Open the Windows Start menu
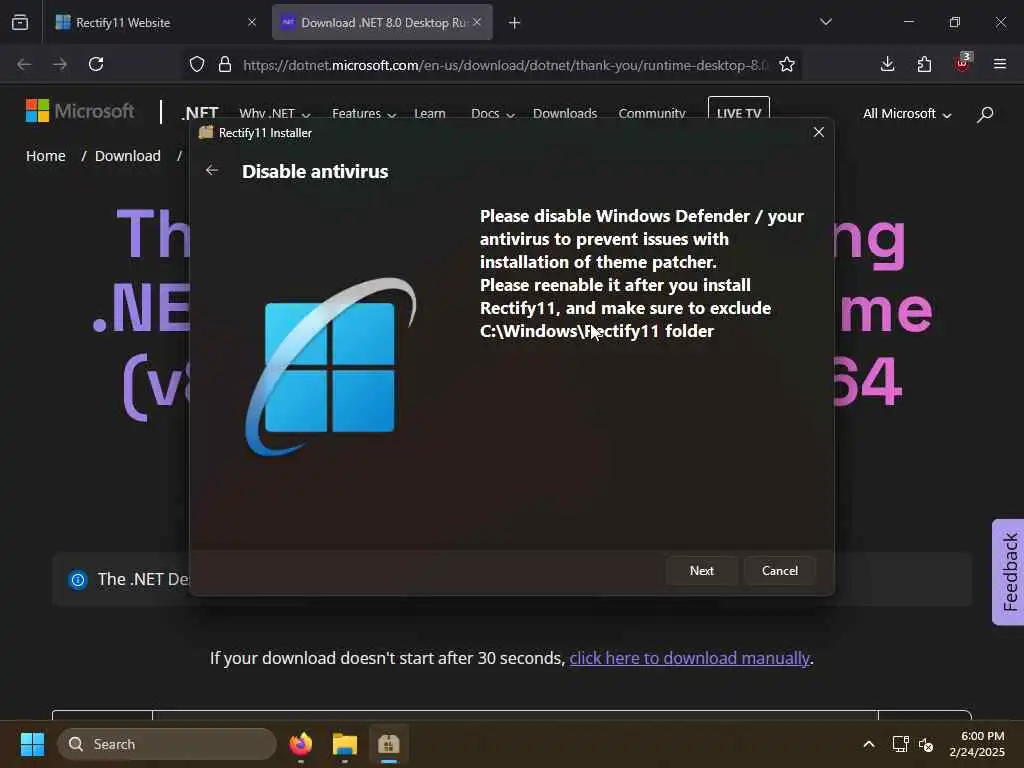The image size is (1024, 768). coord(32,744)
